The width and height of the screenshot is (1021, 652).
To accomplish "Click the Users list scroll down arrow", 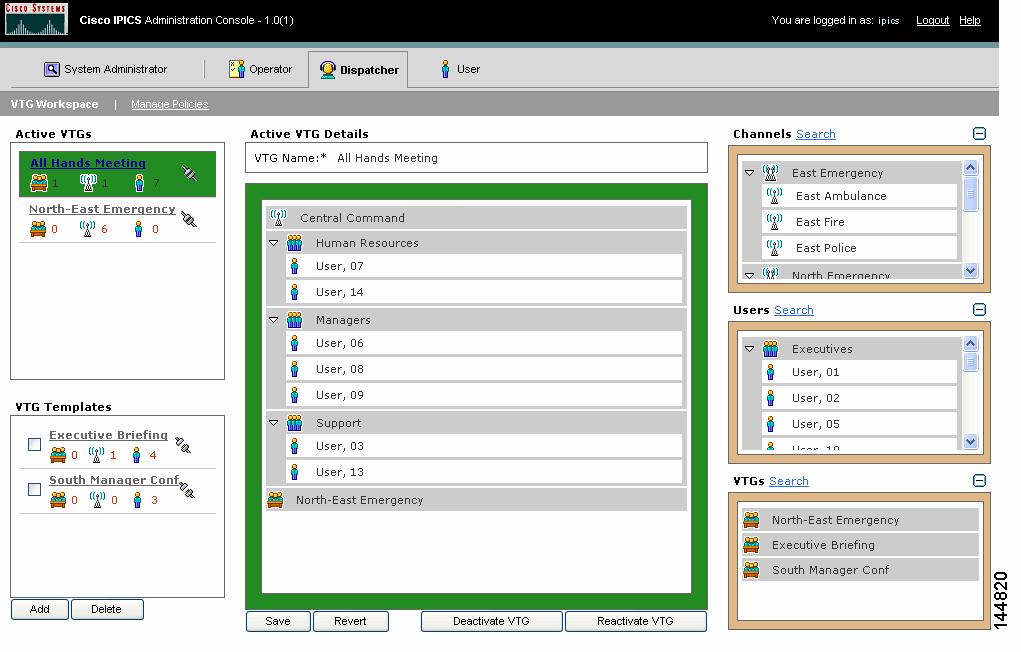I will point(970,442).
